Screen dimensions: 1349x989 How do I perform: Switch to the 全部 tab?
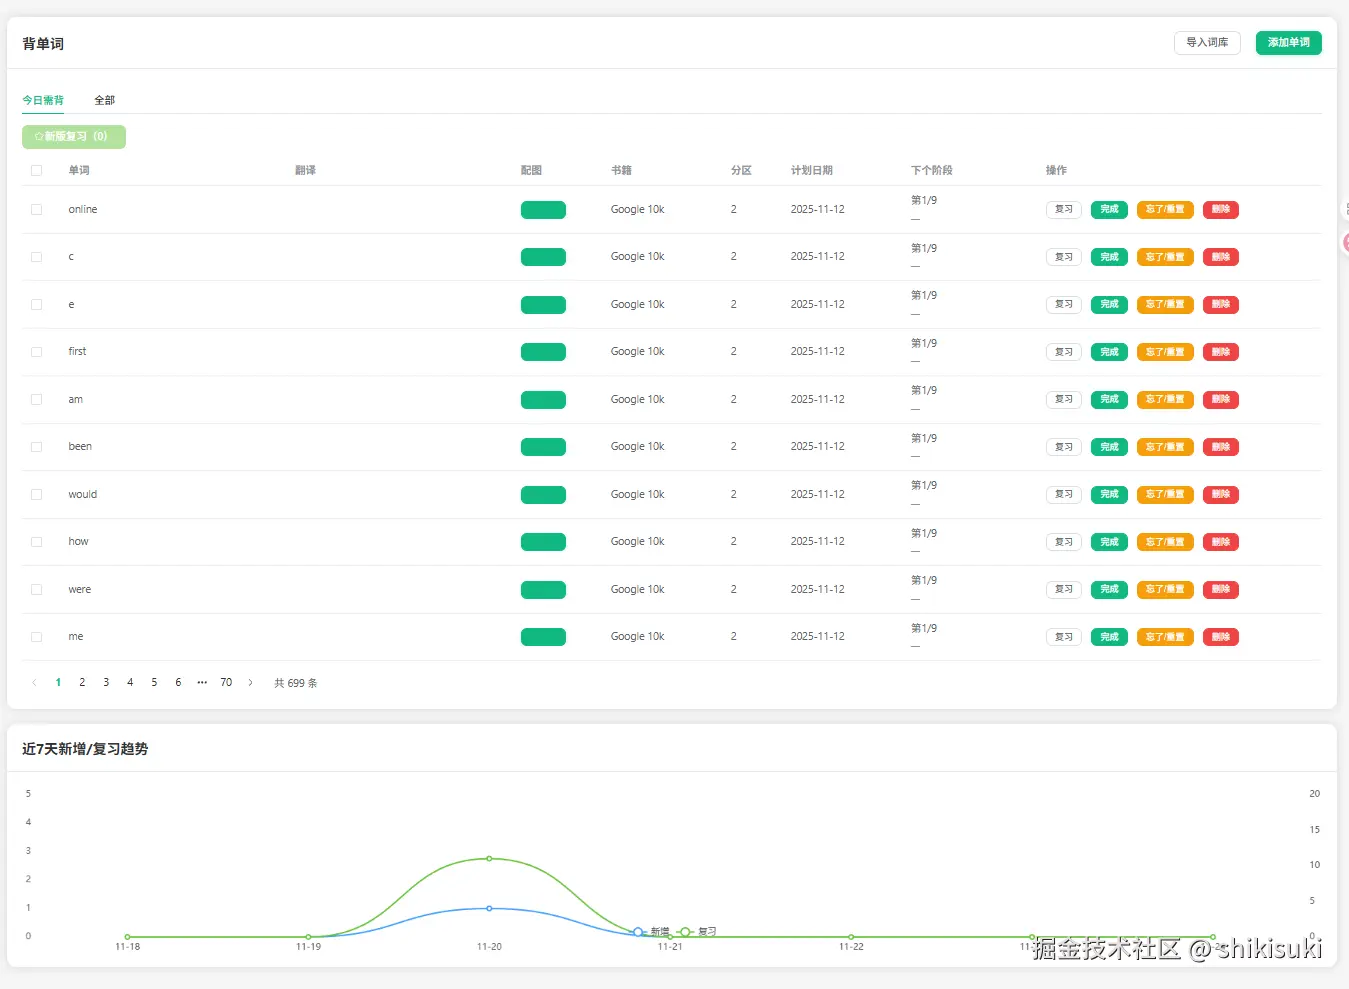(x=104, y=100)
